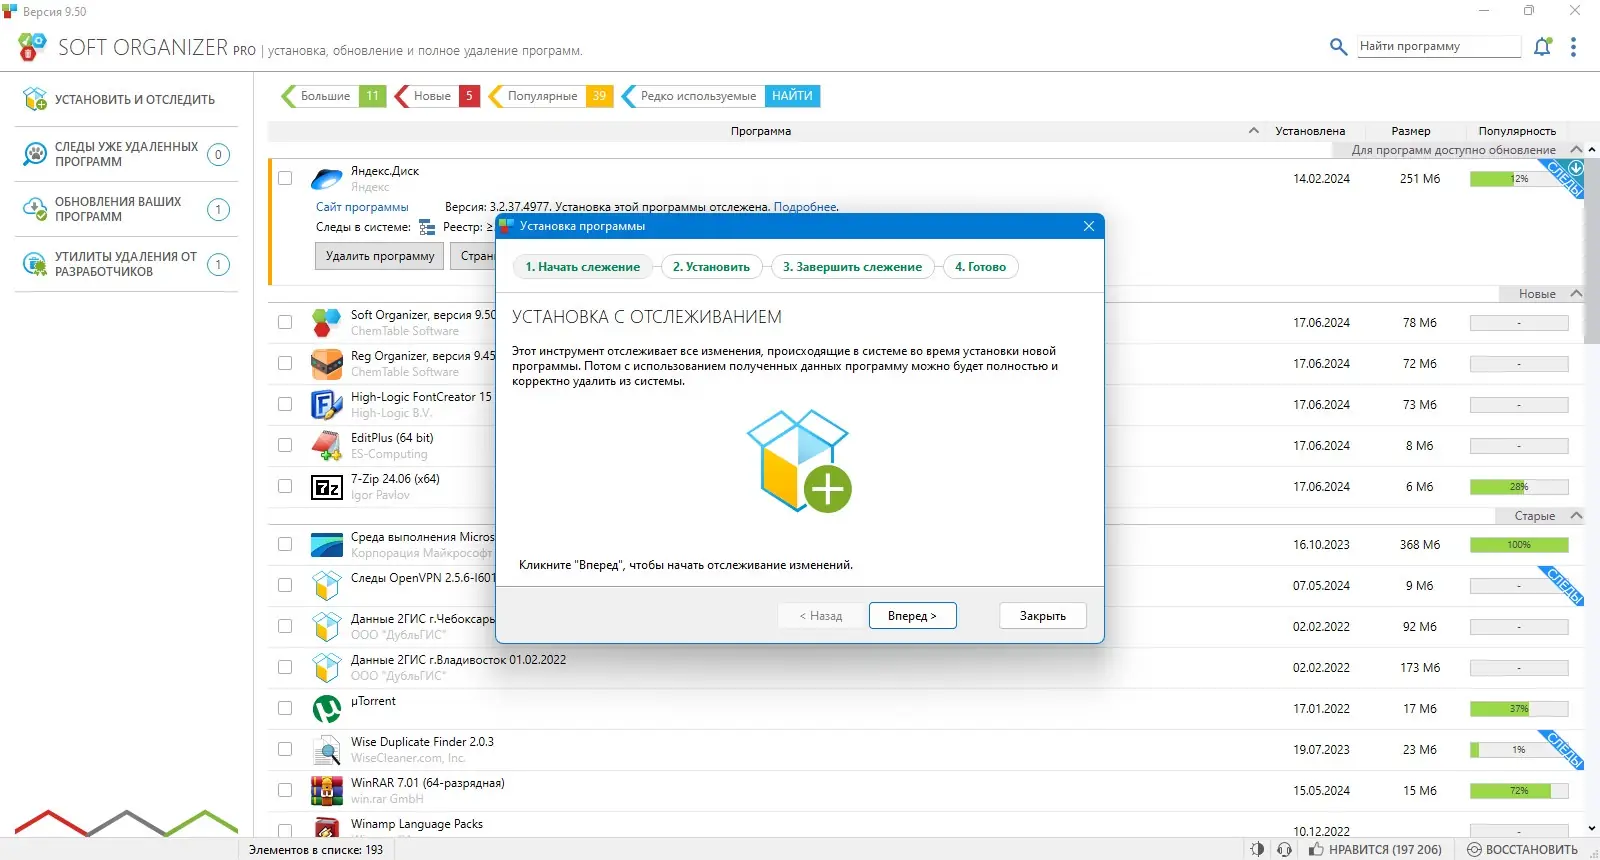This screenshot has width=1600, height=860.
Task: Click the 'НАЙТИ' button
Action: click(x=792, y=96)
